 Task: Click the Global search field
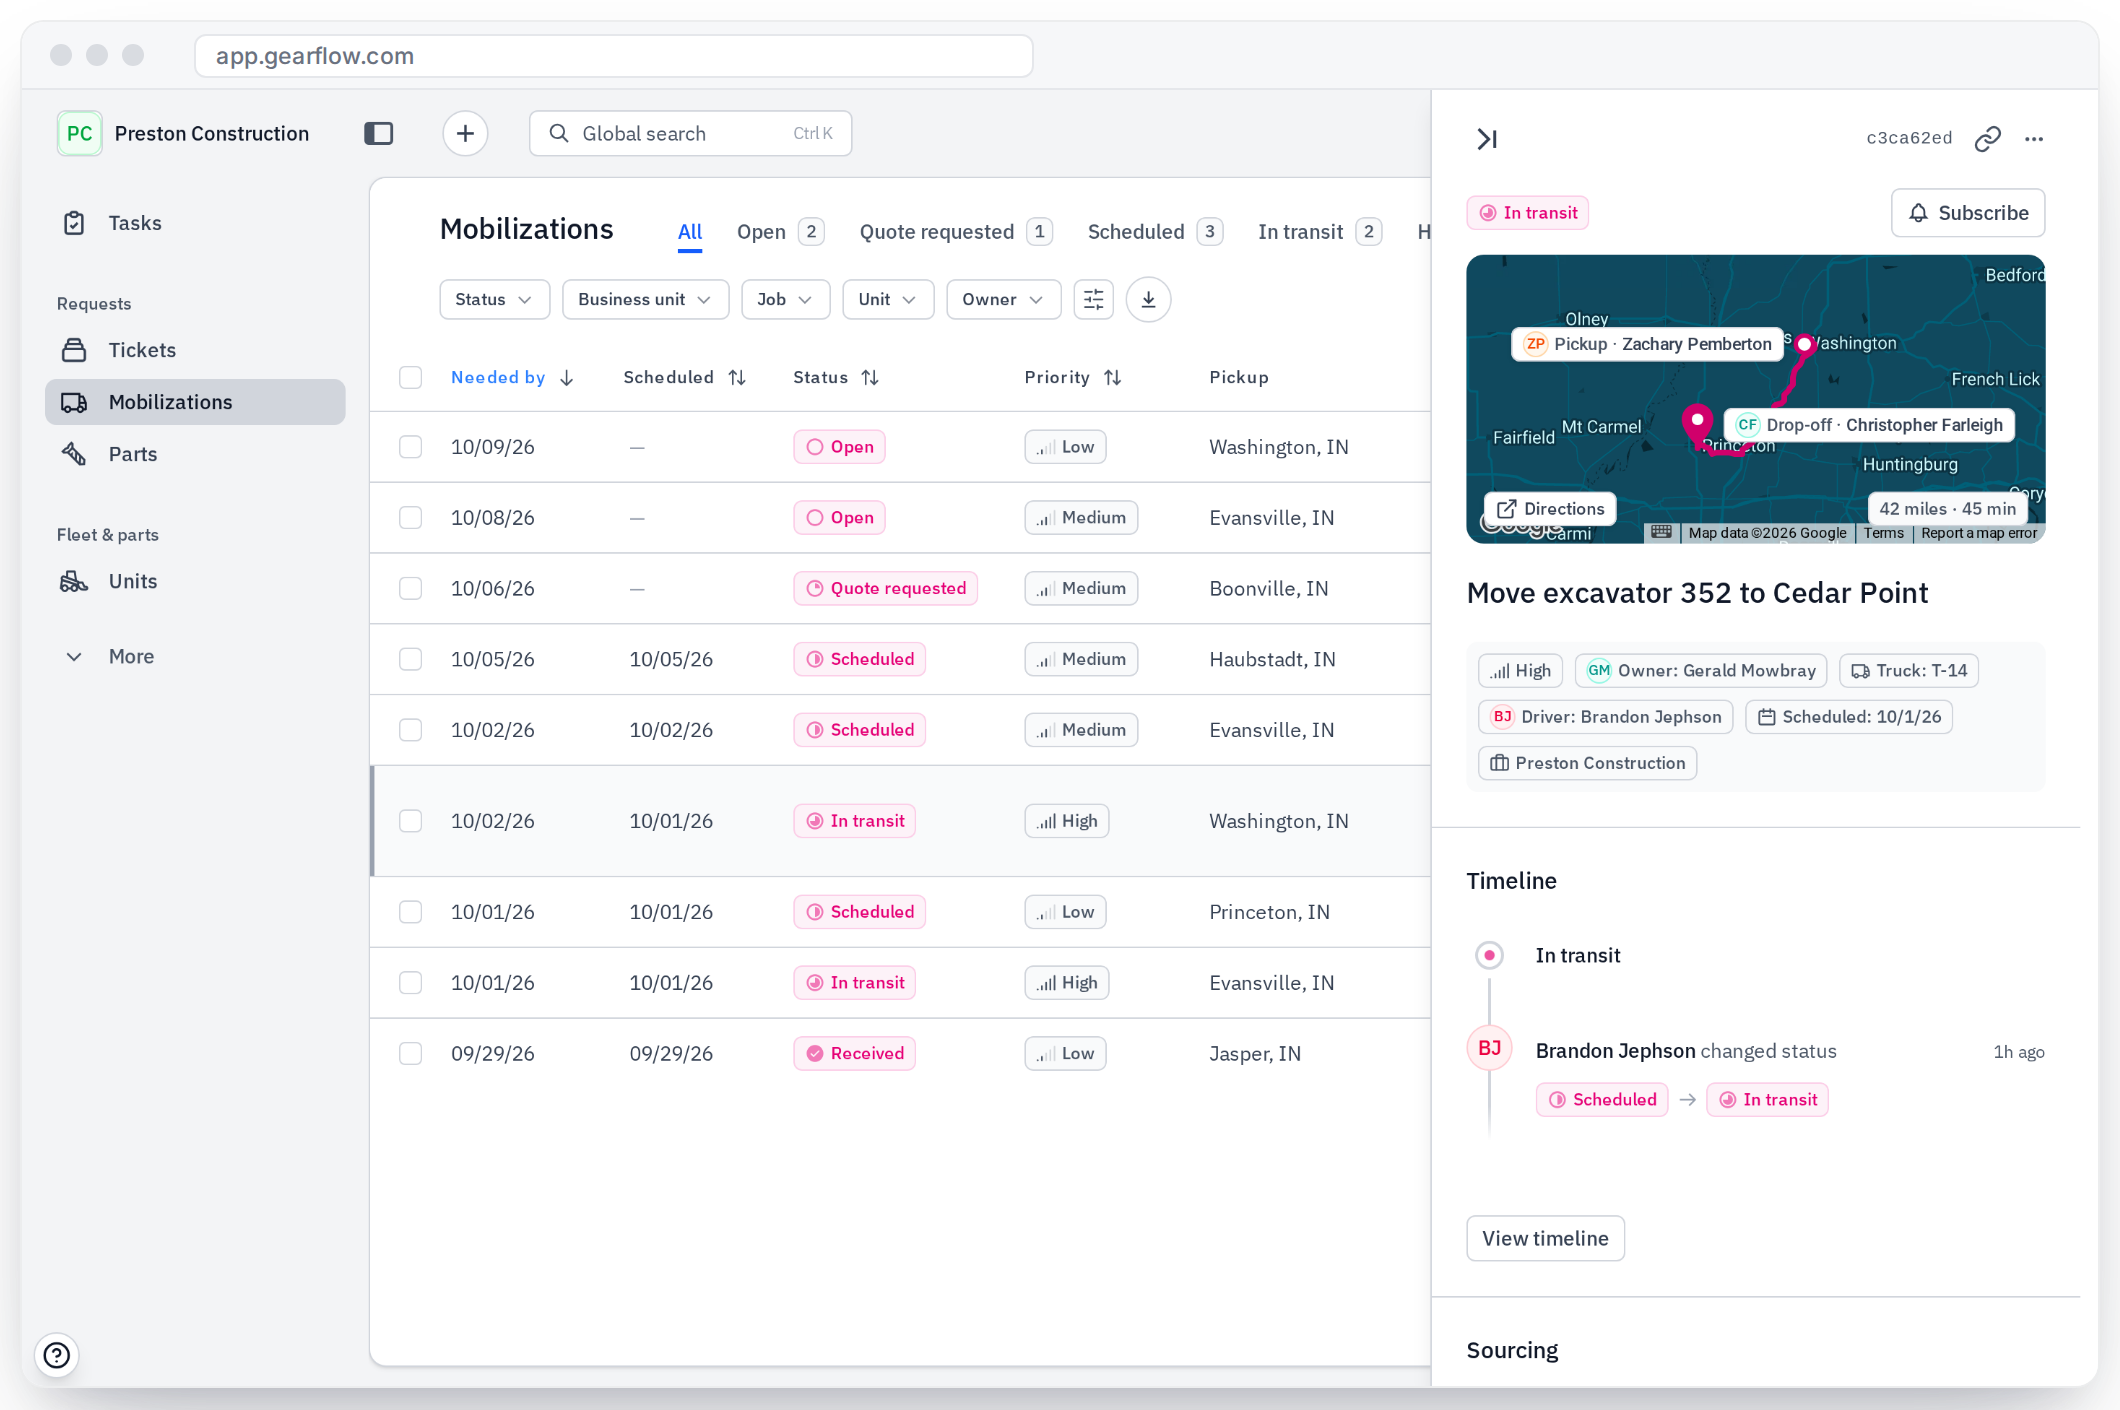pos(690,133)
